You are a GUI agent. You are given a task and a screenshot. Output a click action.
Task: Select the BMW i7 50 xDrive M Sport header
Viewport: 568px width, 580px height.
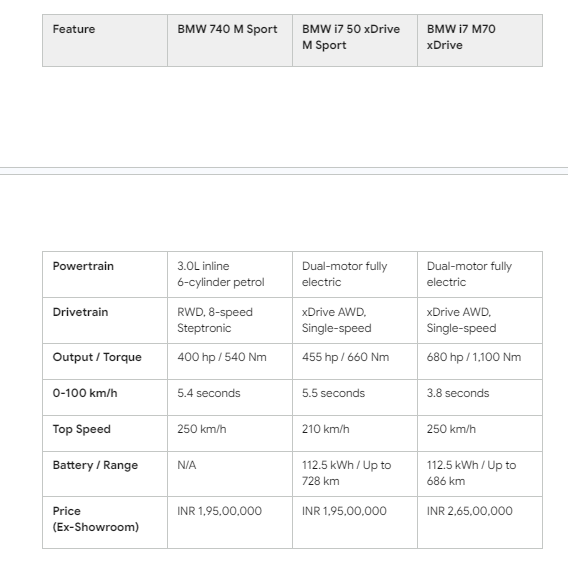point(355,41)
